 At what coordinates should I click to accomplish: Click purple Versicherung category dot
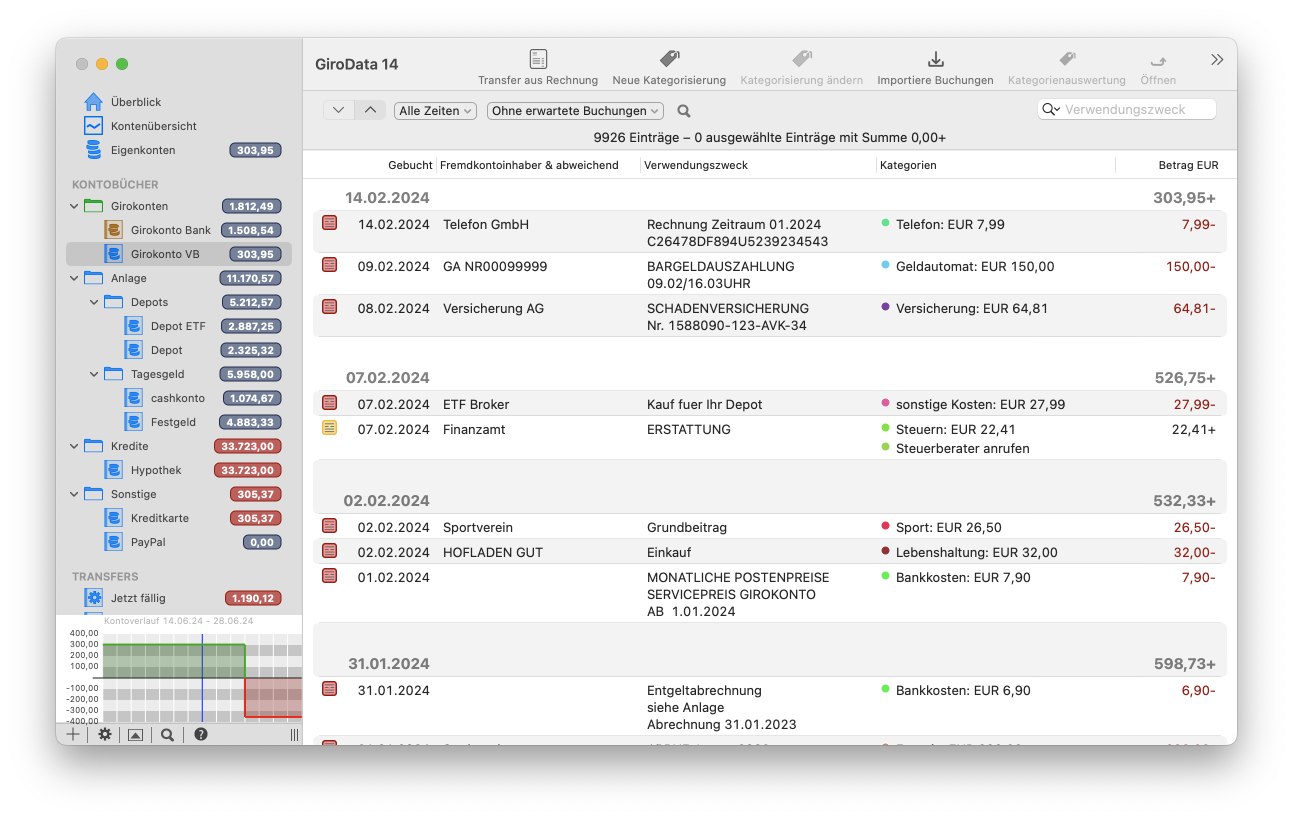point(885,307)
